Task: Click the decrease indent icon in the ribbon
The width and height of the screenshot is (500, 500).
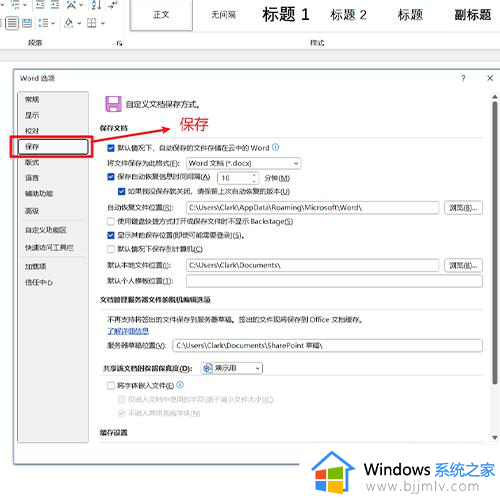Action: 40,5
